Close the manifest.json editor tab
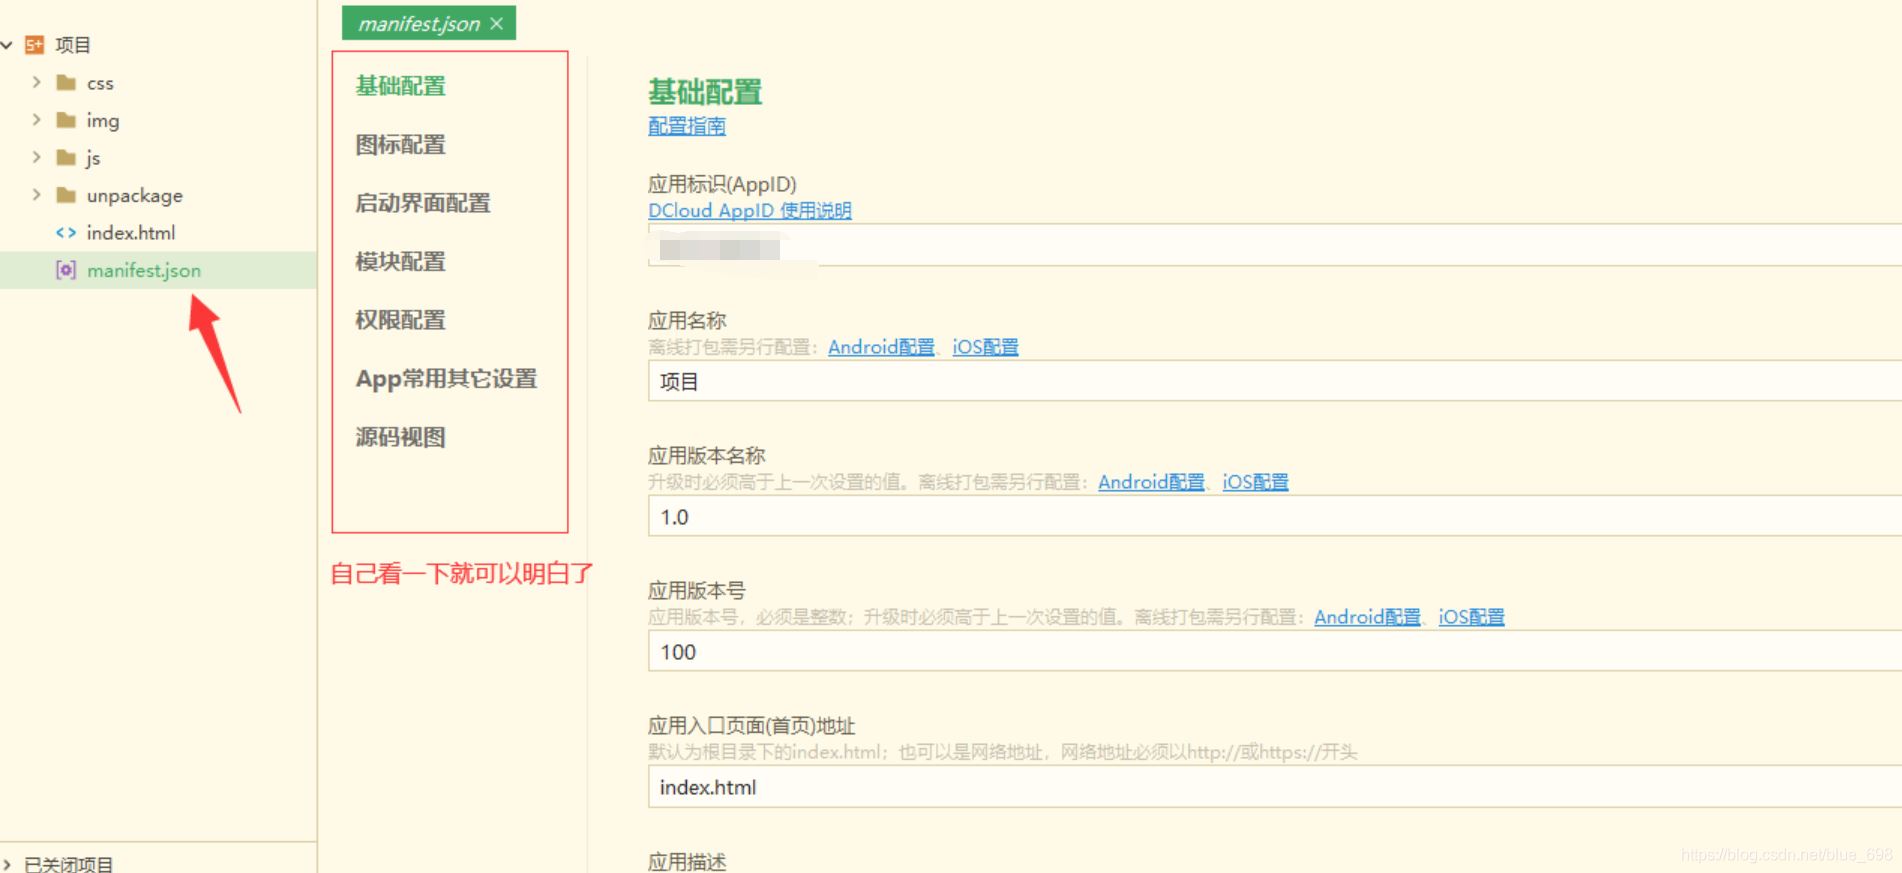1902x873 pixels. pos(497,23)
